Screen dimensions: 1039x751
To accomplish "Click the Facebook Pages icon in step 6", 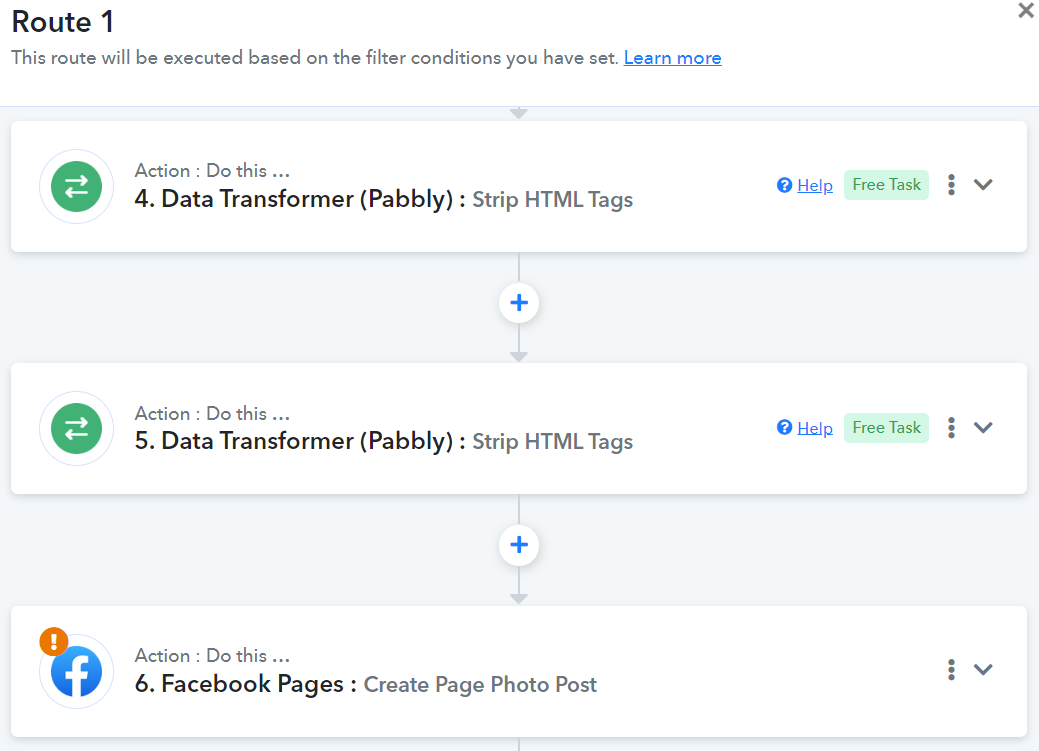I will [76, 671].
